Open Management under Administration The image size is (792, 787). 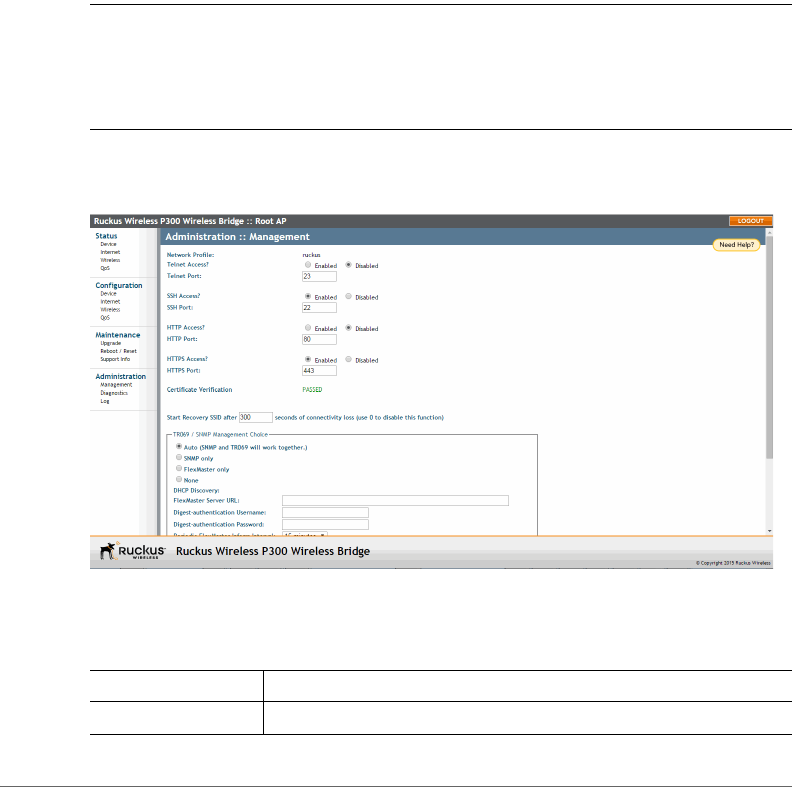click(x=116, y=385)
